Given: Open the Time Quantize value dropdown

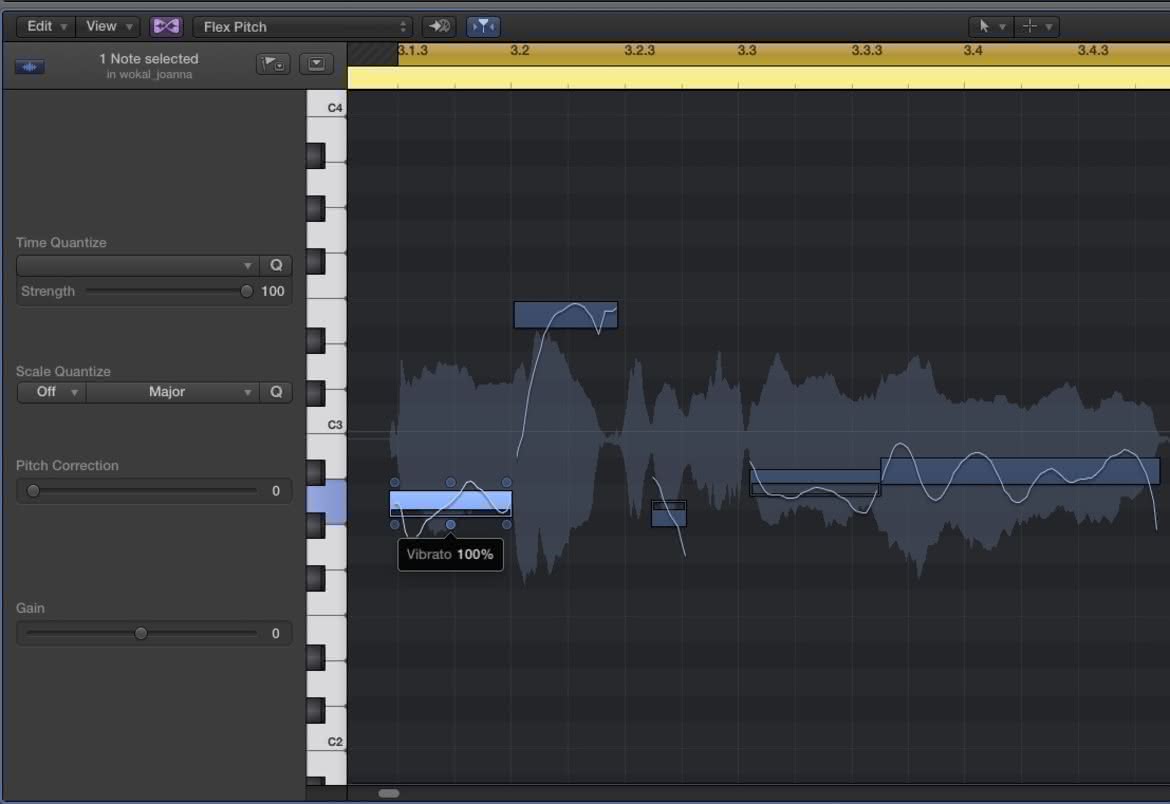Looking at the screenshot, I should [138, 266].
